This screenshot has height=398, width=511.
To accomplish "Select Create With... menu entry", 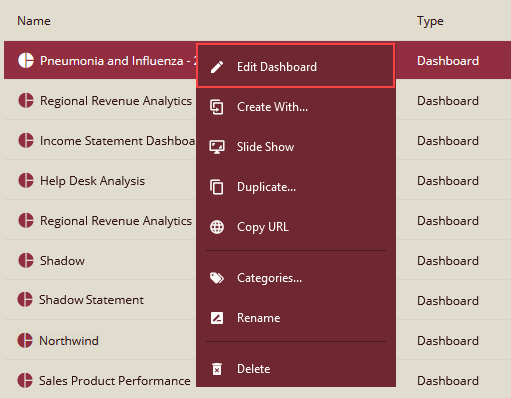I will click(x=296, y=107).
